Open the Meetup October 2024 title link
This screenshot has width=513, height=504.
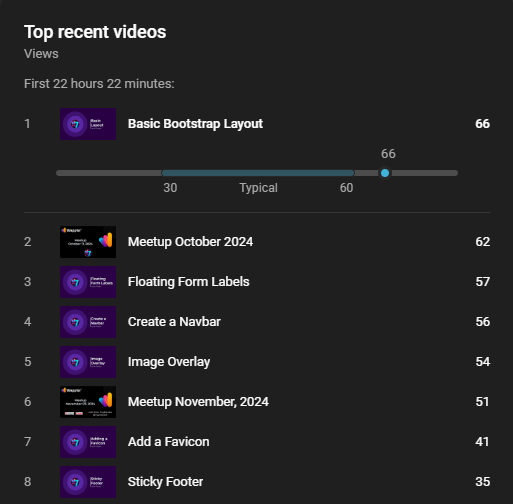[190, 242]
